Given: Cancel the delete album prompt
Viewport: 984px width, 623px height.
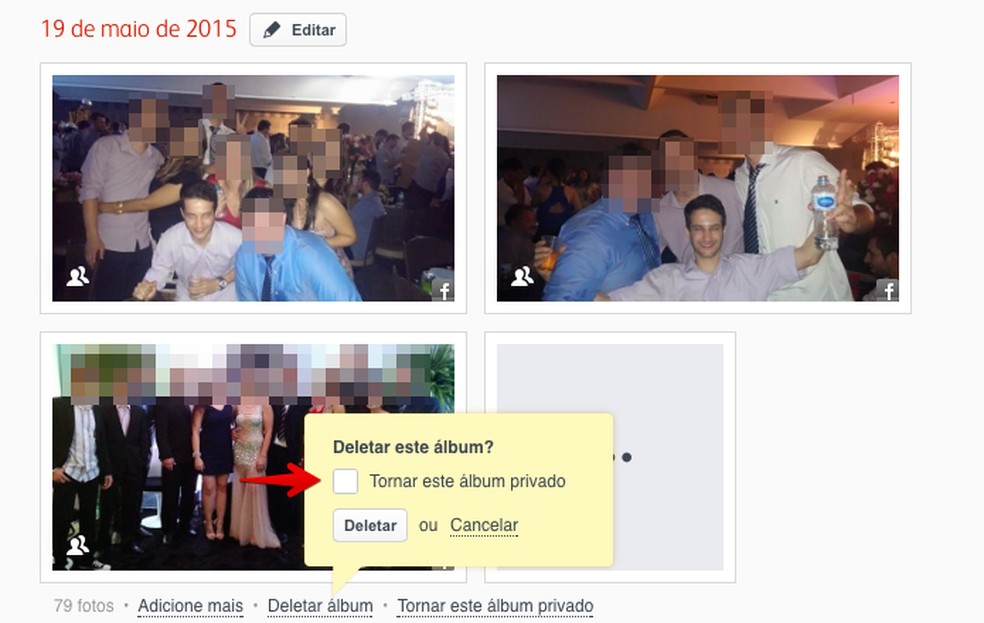Looking at the screenshot, I should pyautogui.click(x=484, y=525).
